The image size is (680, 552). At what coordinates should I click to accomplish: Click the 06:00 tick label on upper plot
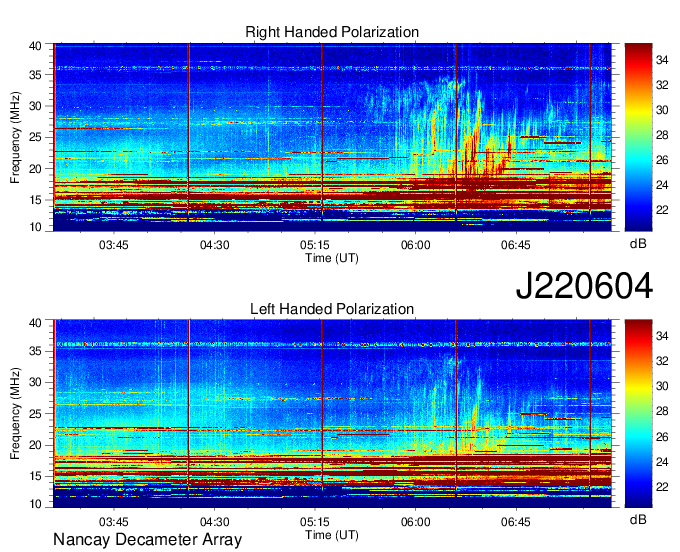pos(415,245)
